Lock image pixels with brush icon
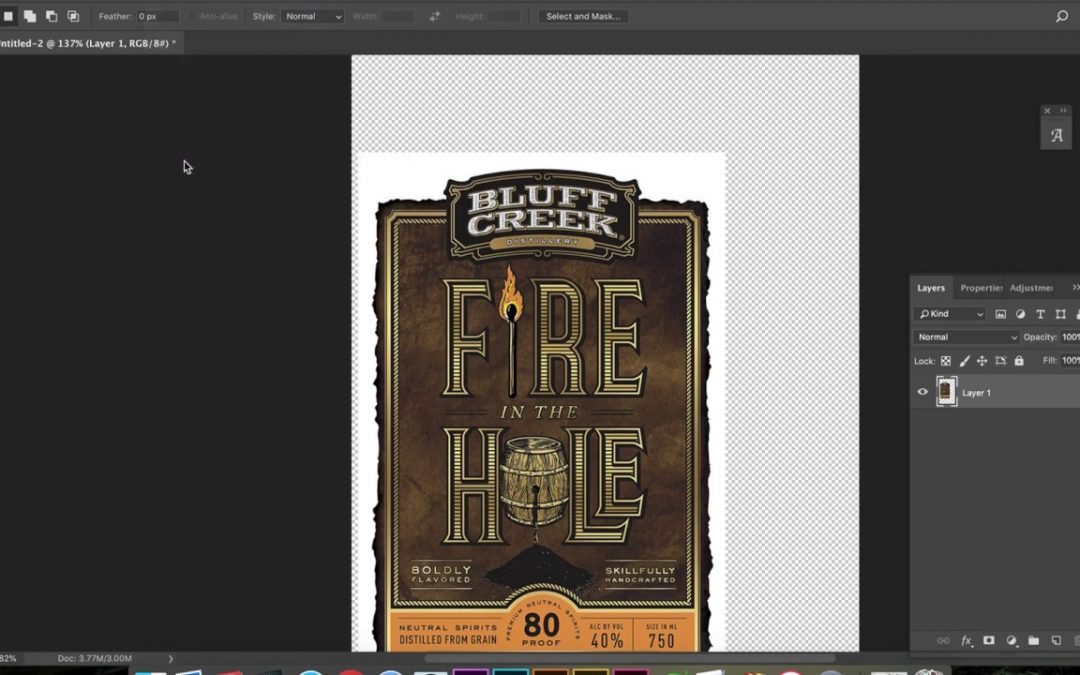 coord(964,361)
